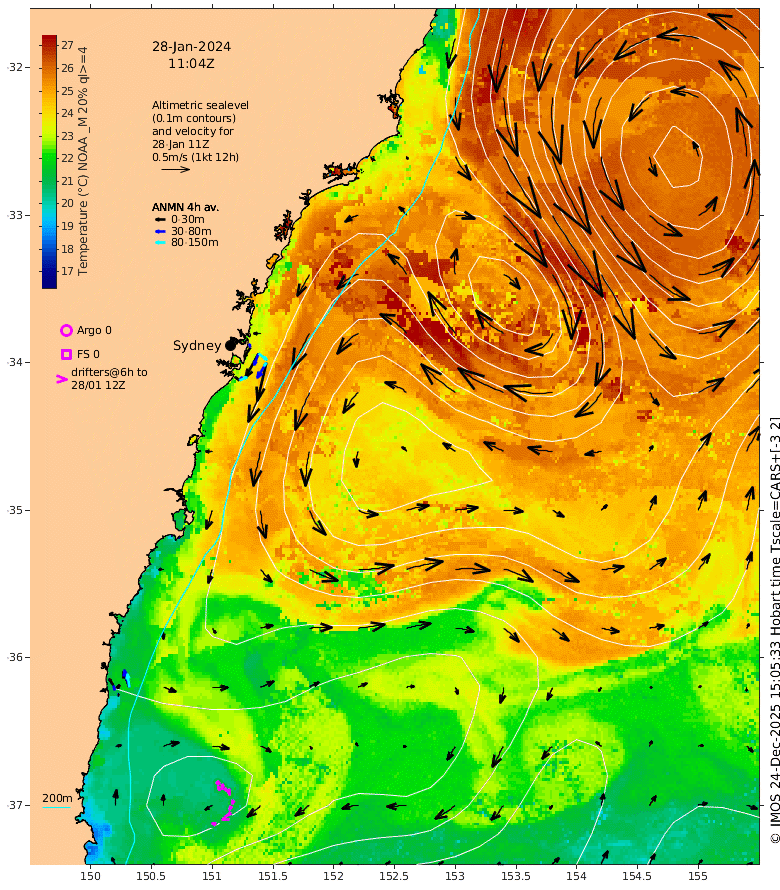
Task: Click the Sydney city label
Action: 197,346
